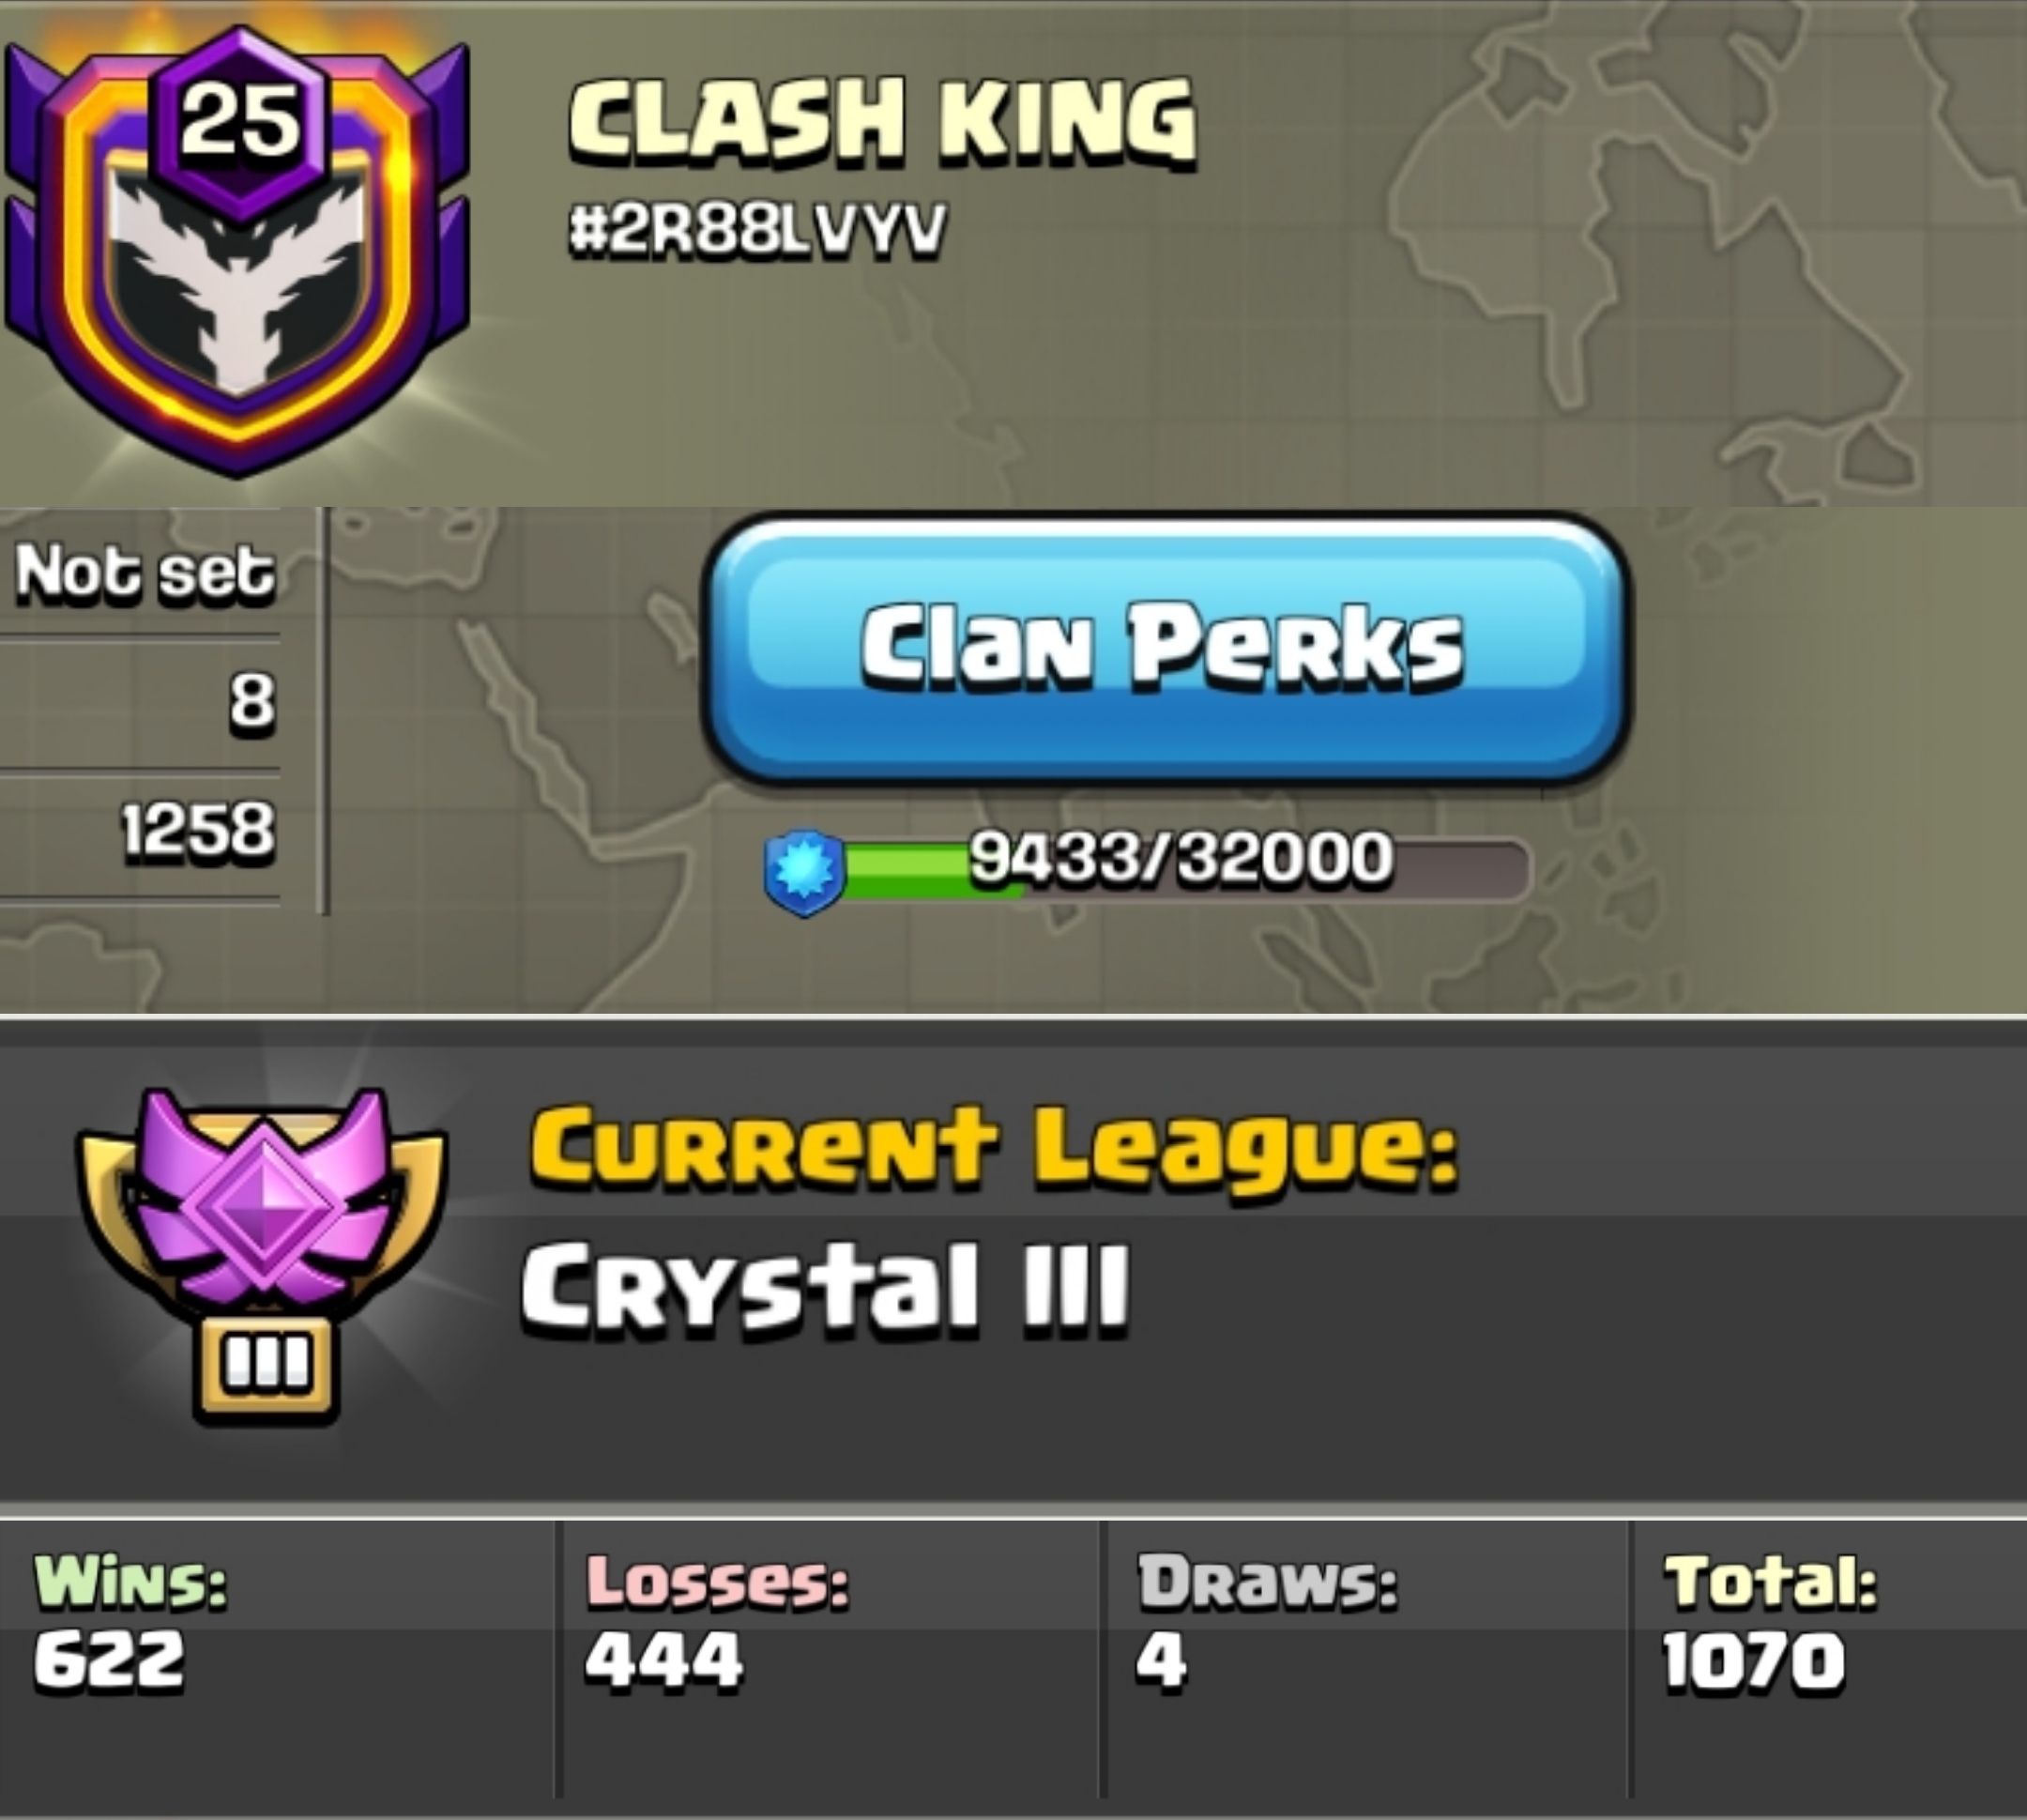
Task: Open the Clan Perks button
Action: click(x=1166, y=647)
